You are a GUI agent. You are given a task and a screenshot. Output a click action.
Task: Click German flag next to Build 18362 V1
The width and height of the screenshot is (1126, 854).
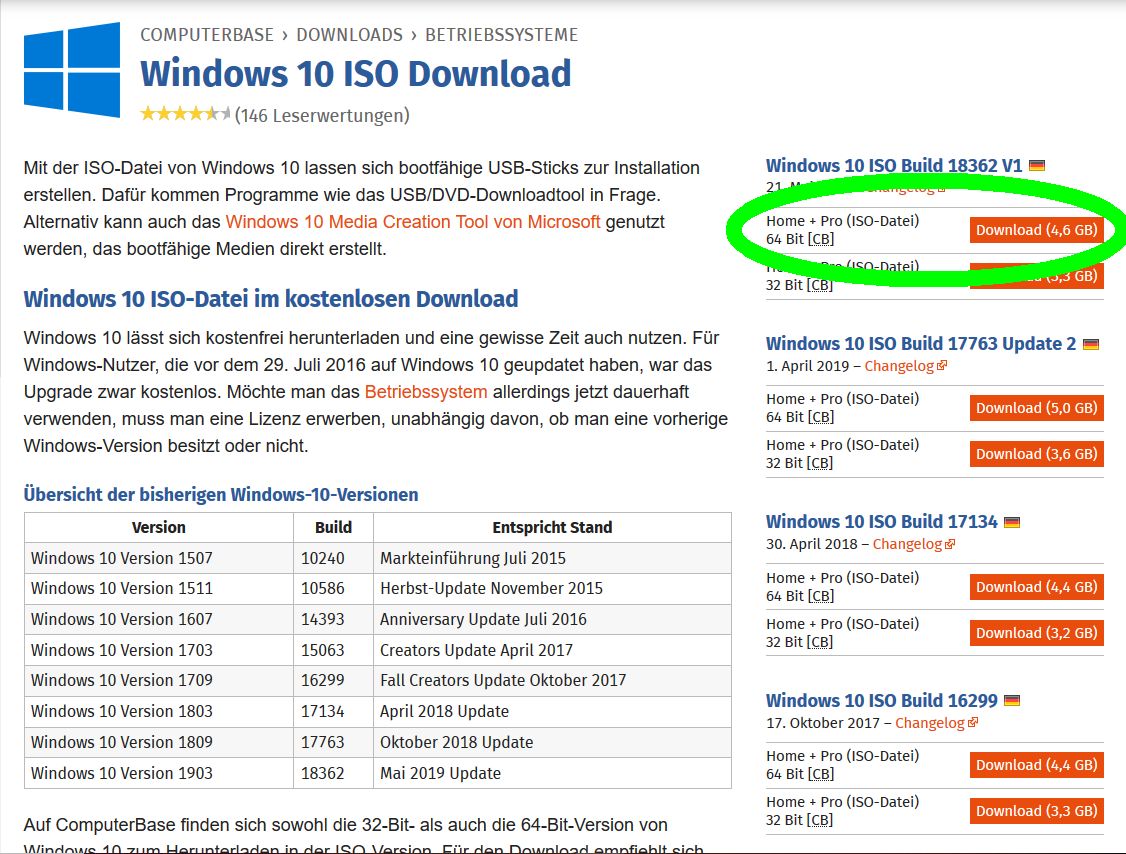pyautogui.click(x=1036, y=166)
